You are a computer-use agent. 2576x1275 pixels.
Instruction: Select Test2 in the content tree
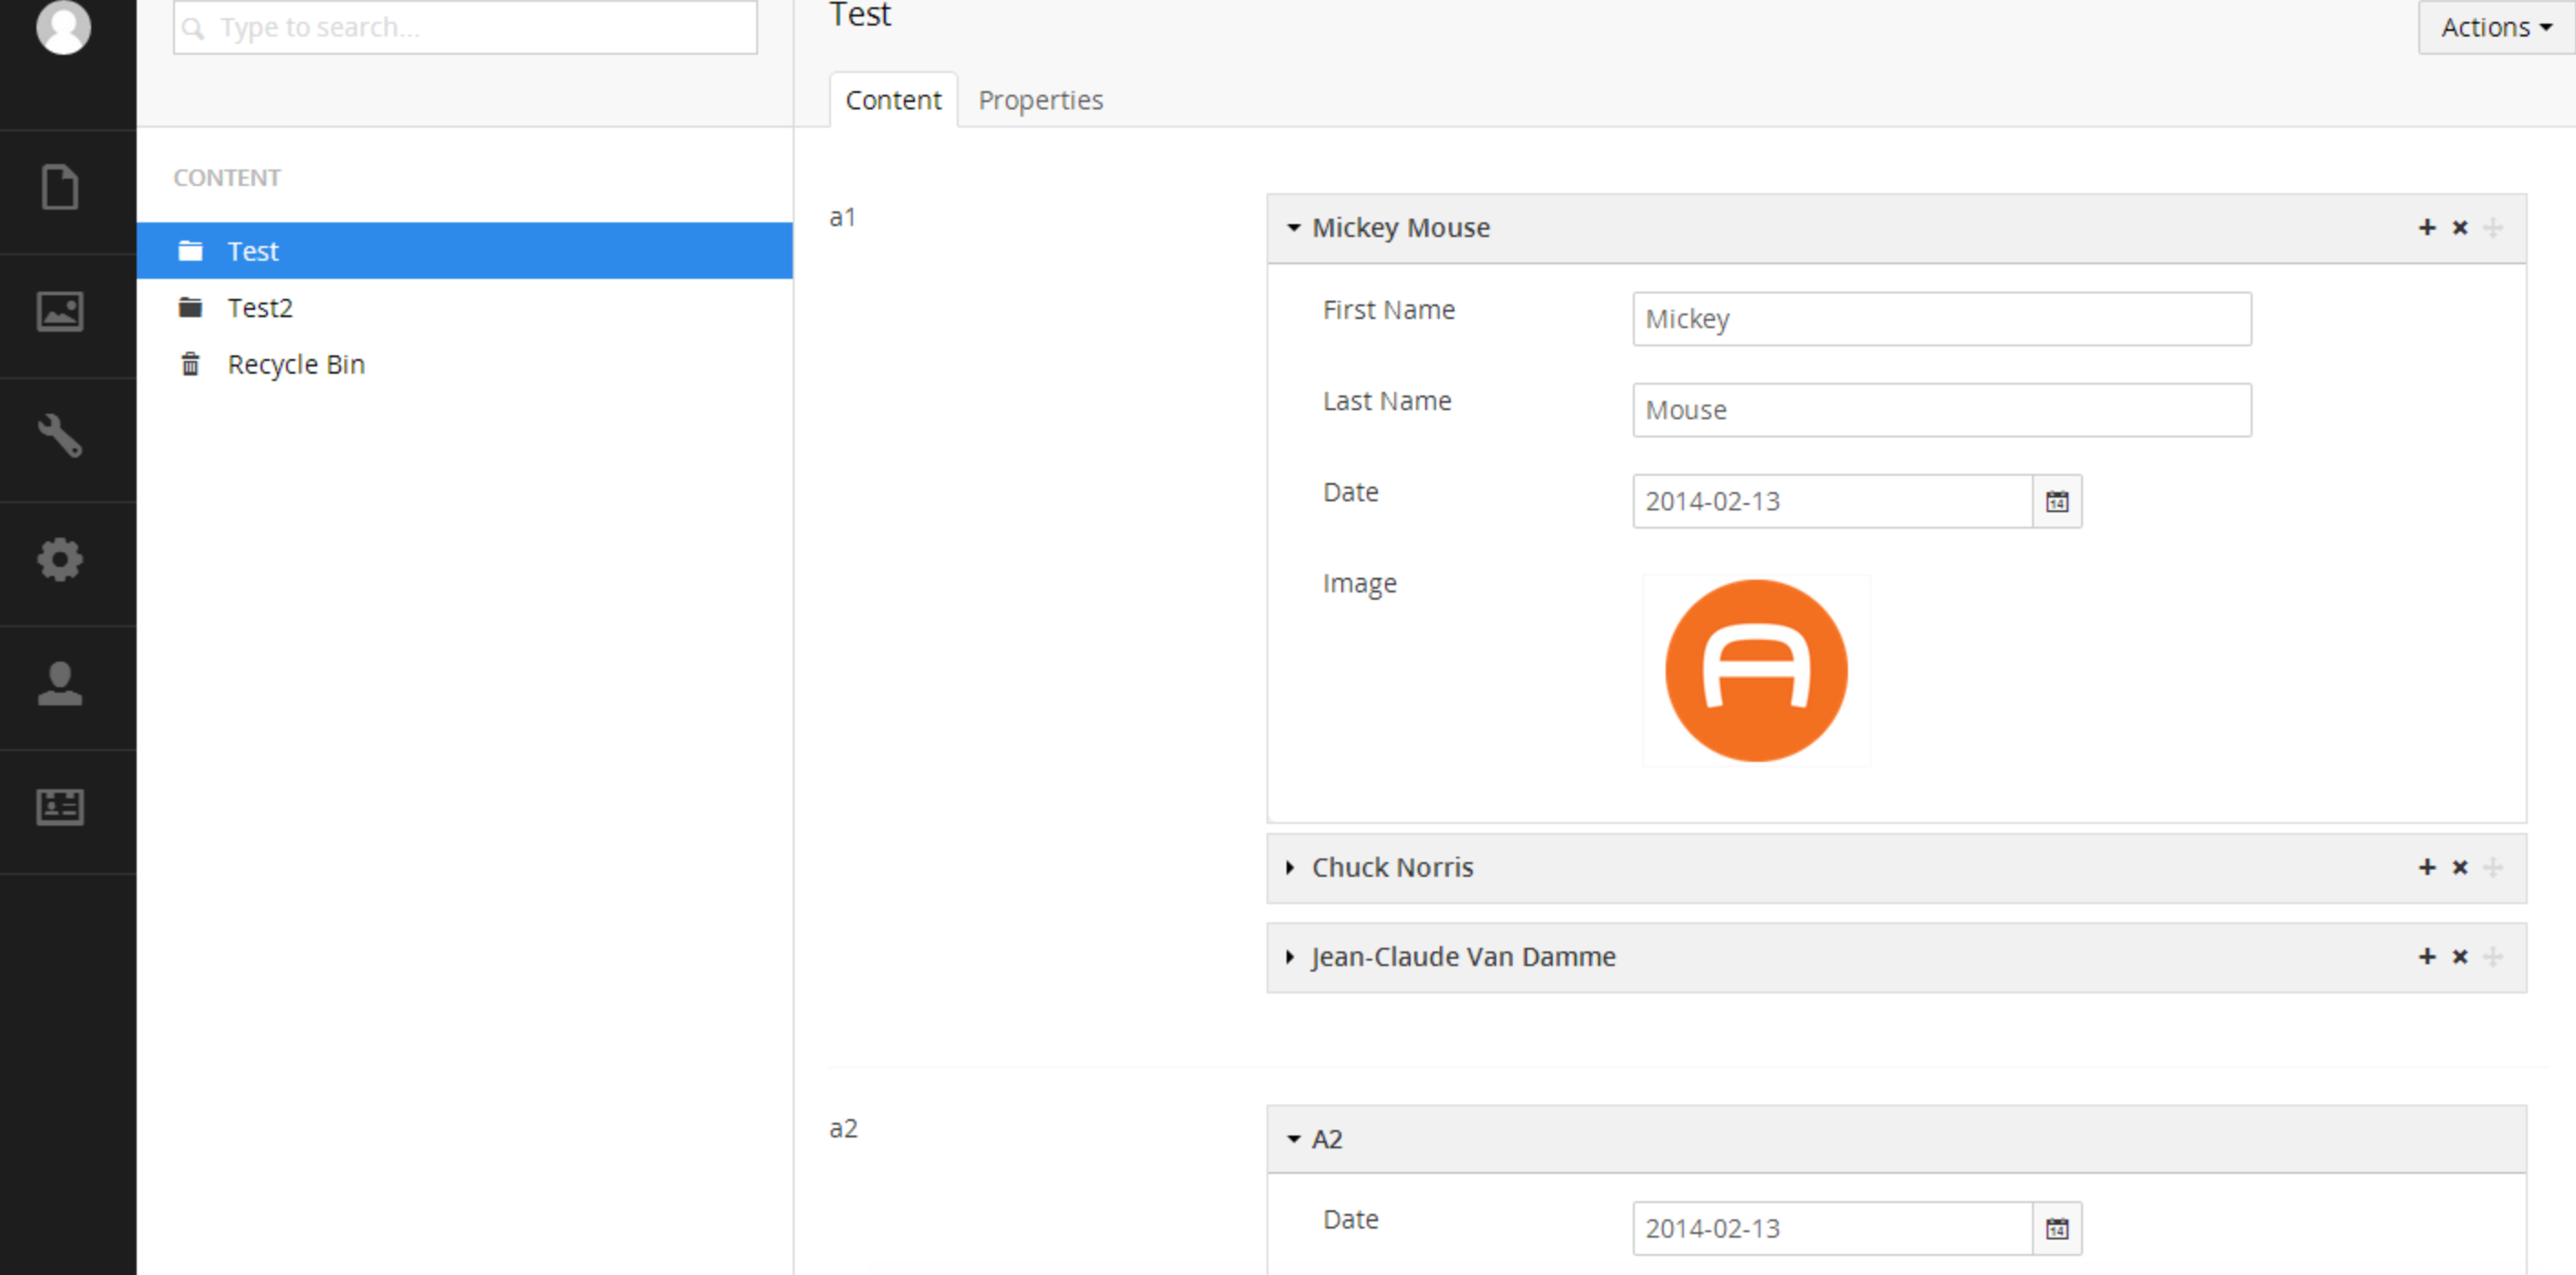click(x=260, y=308)
